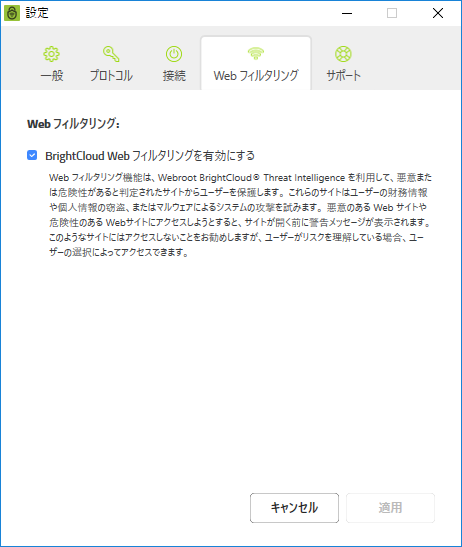Select the Web フィルタリング tab label
This screenshot has width=462, height=547.
(256, 75)
